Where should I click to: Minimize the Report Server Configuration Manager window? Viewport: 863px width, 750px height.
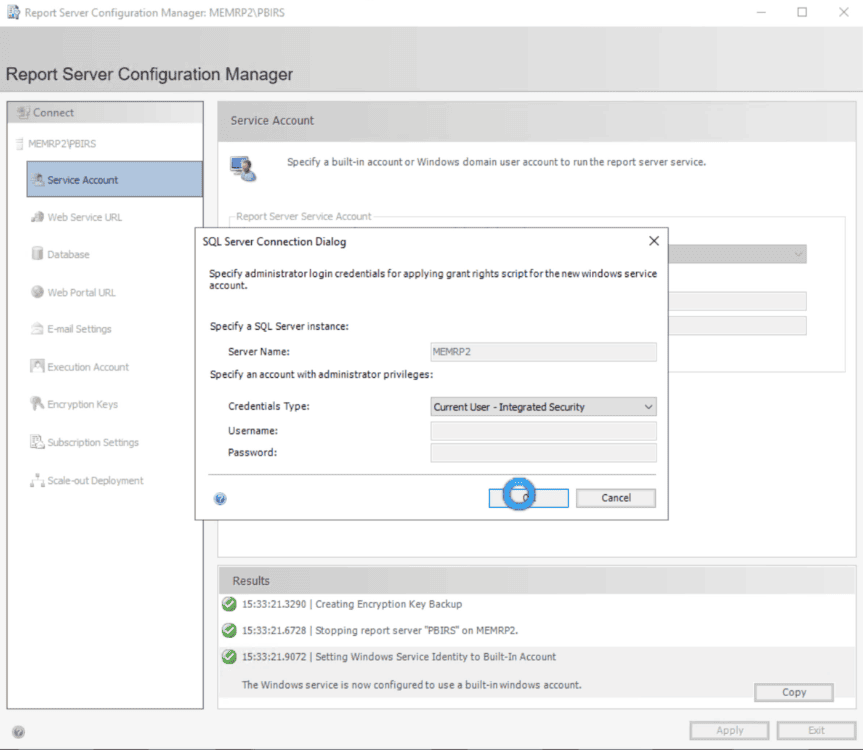761,12
